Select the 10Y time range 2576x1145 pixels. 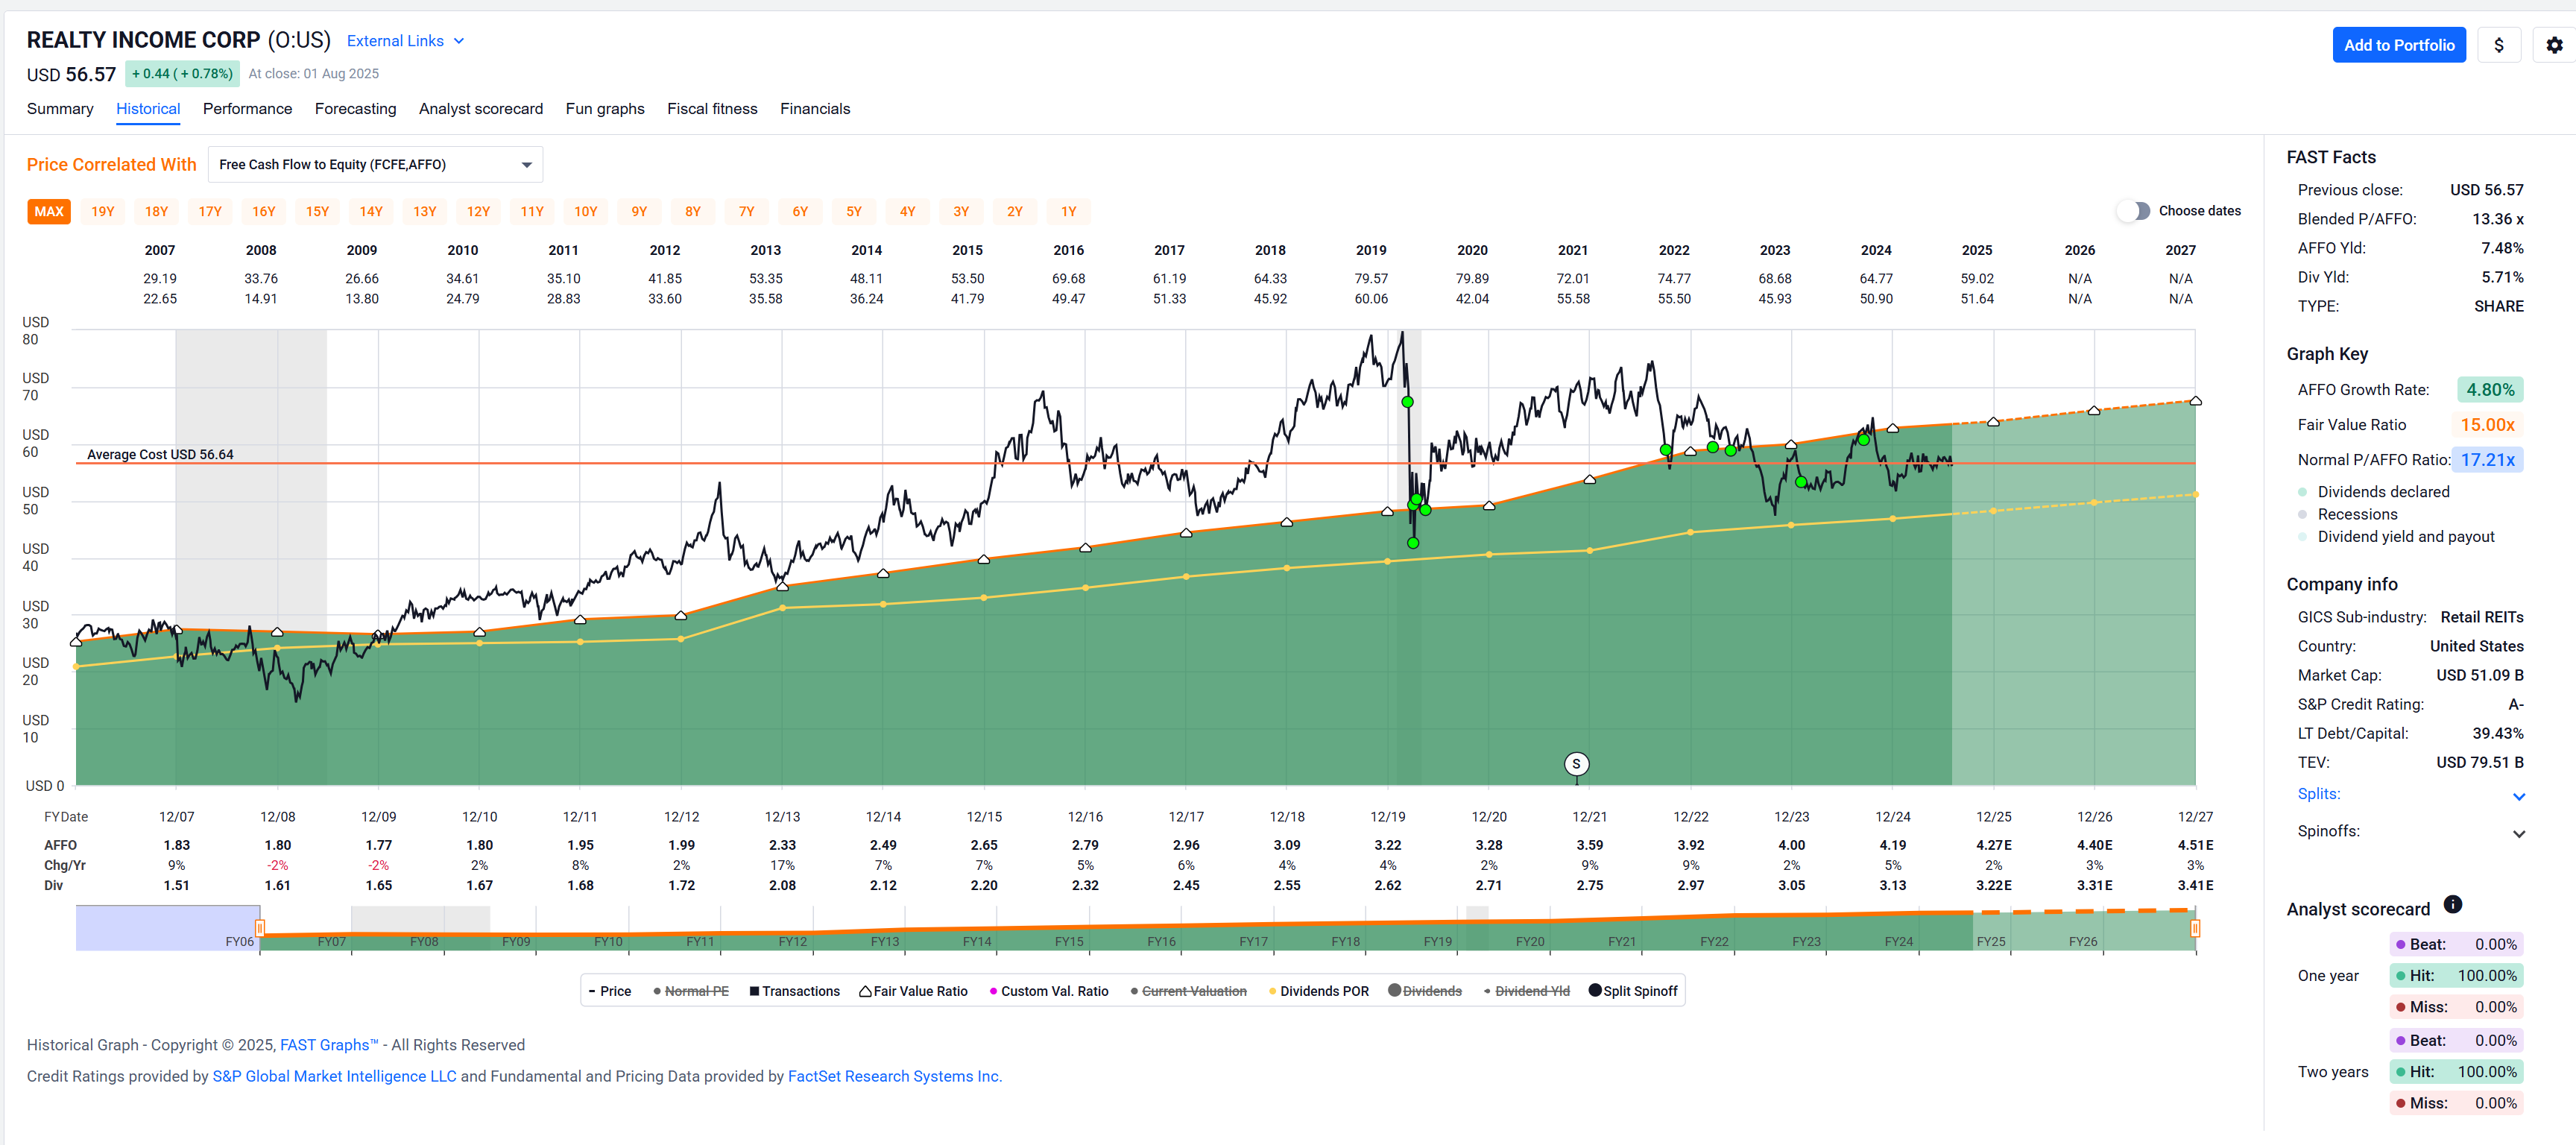click(586, 212)
